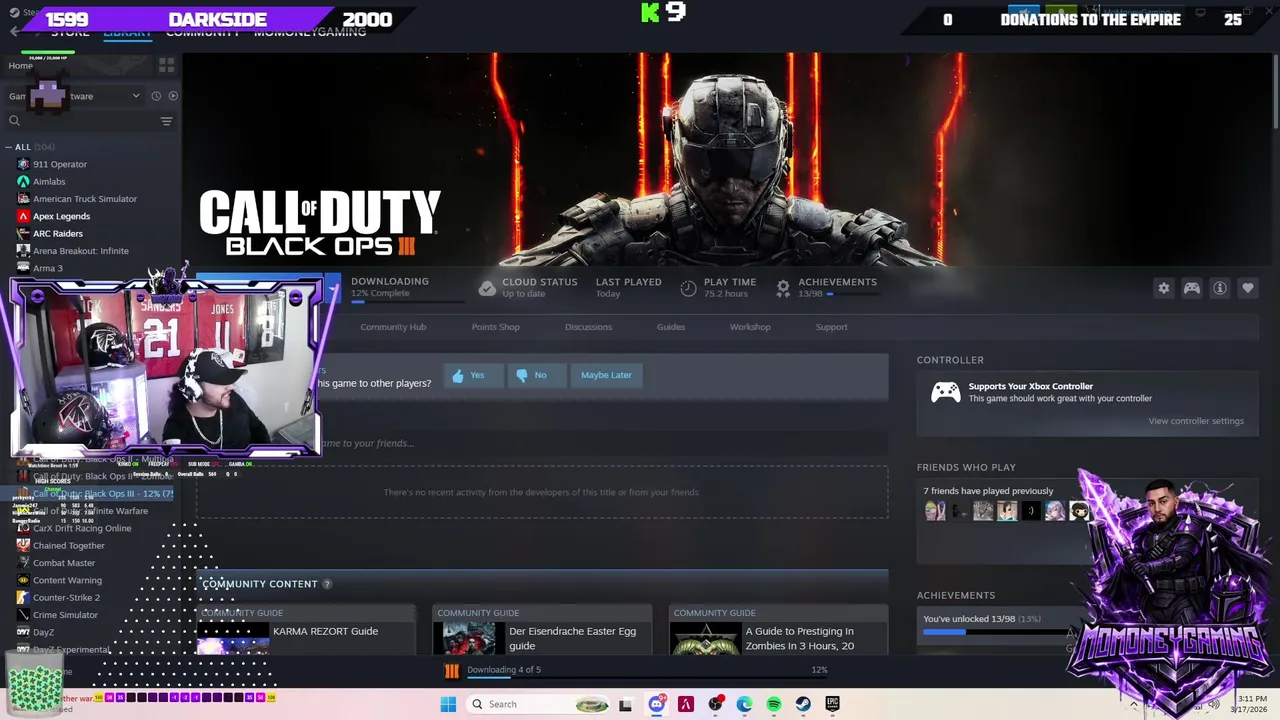The width and height of the screenshot is (1280, 720).
Task: Select Arma 3 in library list
Action: click(48, 268)
